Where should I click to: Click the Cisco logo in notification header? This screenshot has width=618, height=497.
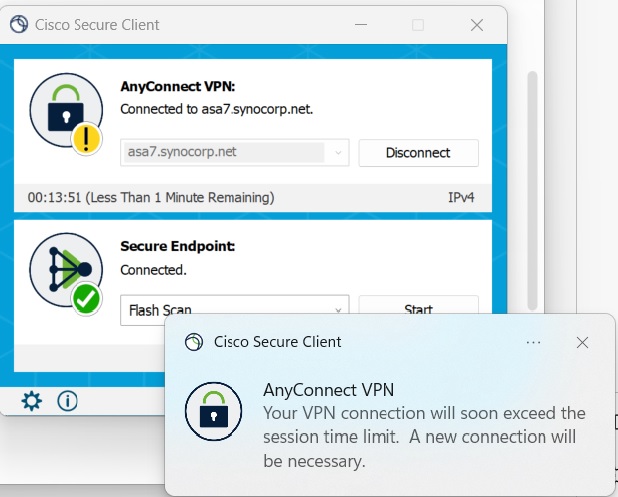click(x=194, y=342)
